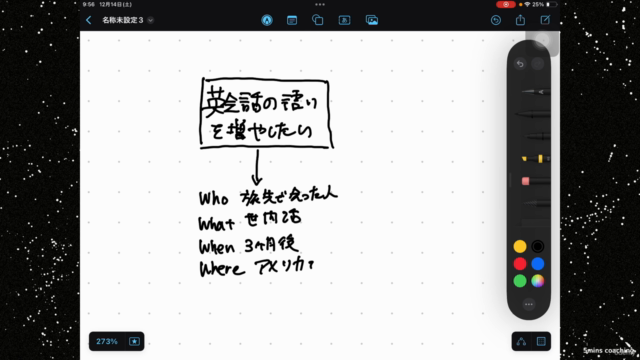Open the scenes star icon

click(134, 341)
